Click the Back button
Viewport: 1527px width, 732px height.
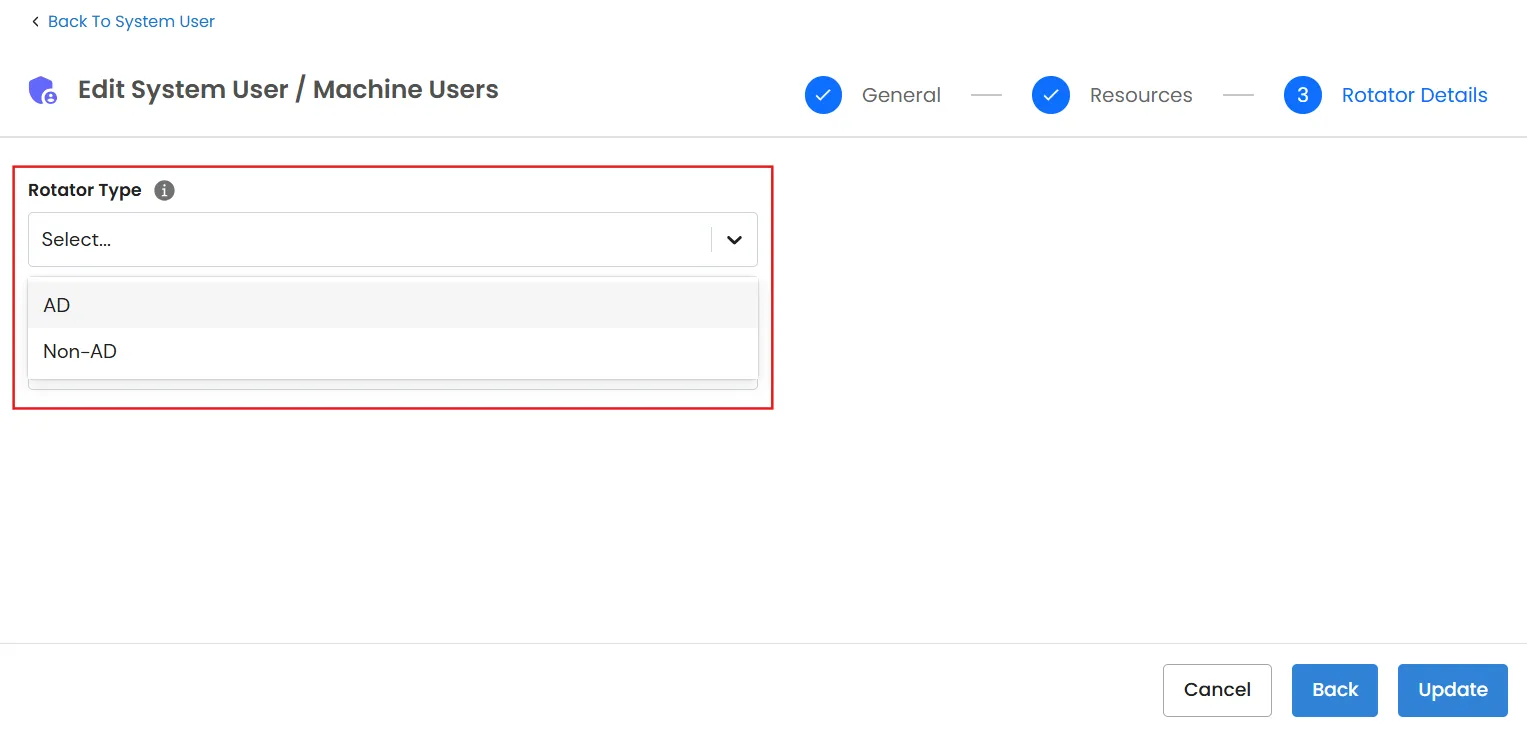click(1335, 690)
